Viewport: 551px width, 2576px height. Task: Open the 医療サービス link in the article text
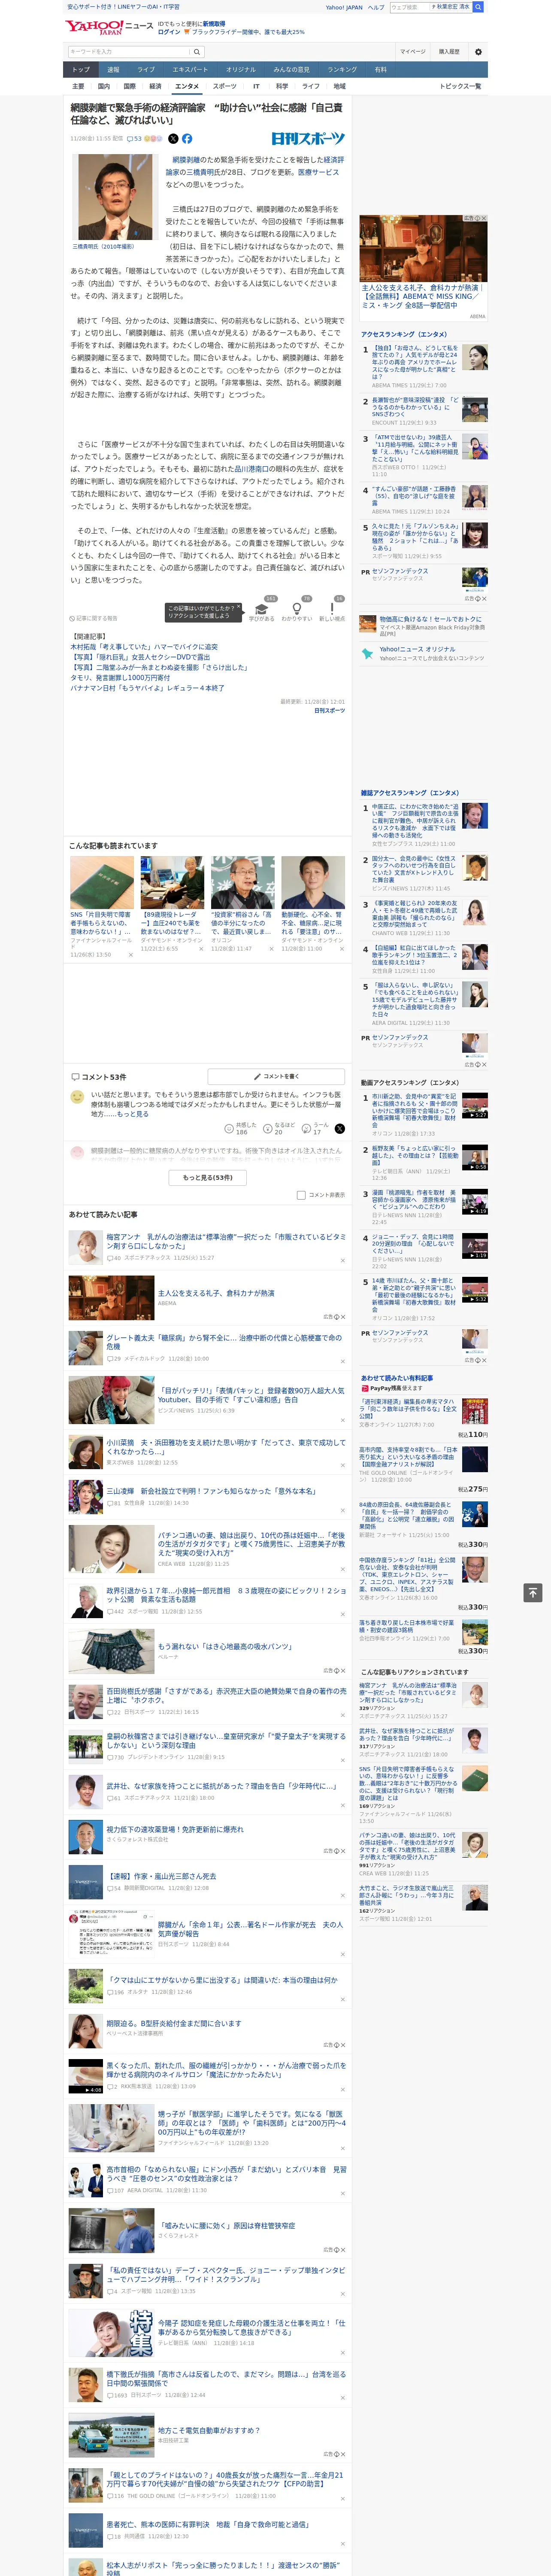(318, 172)
